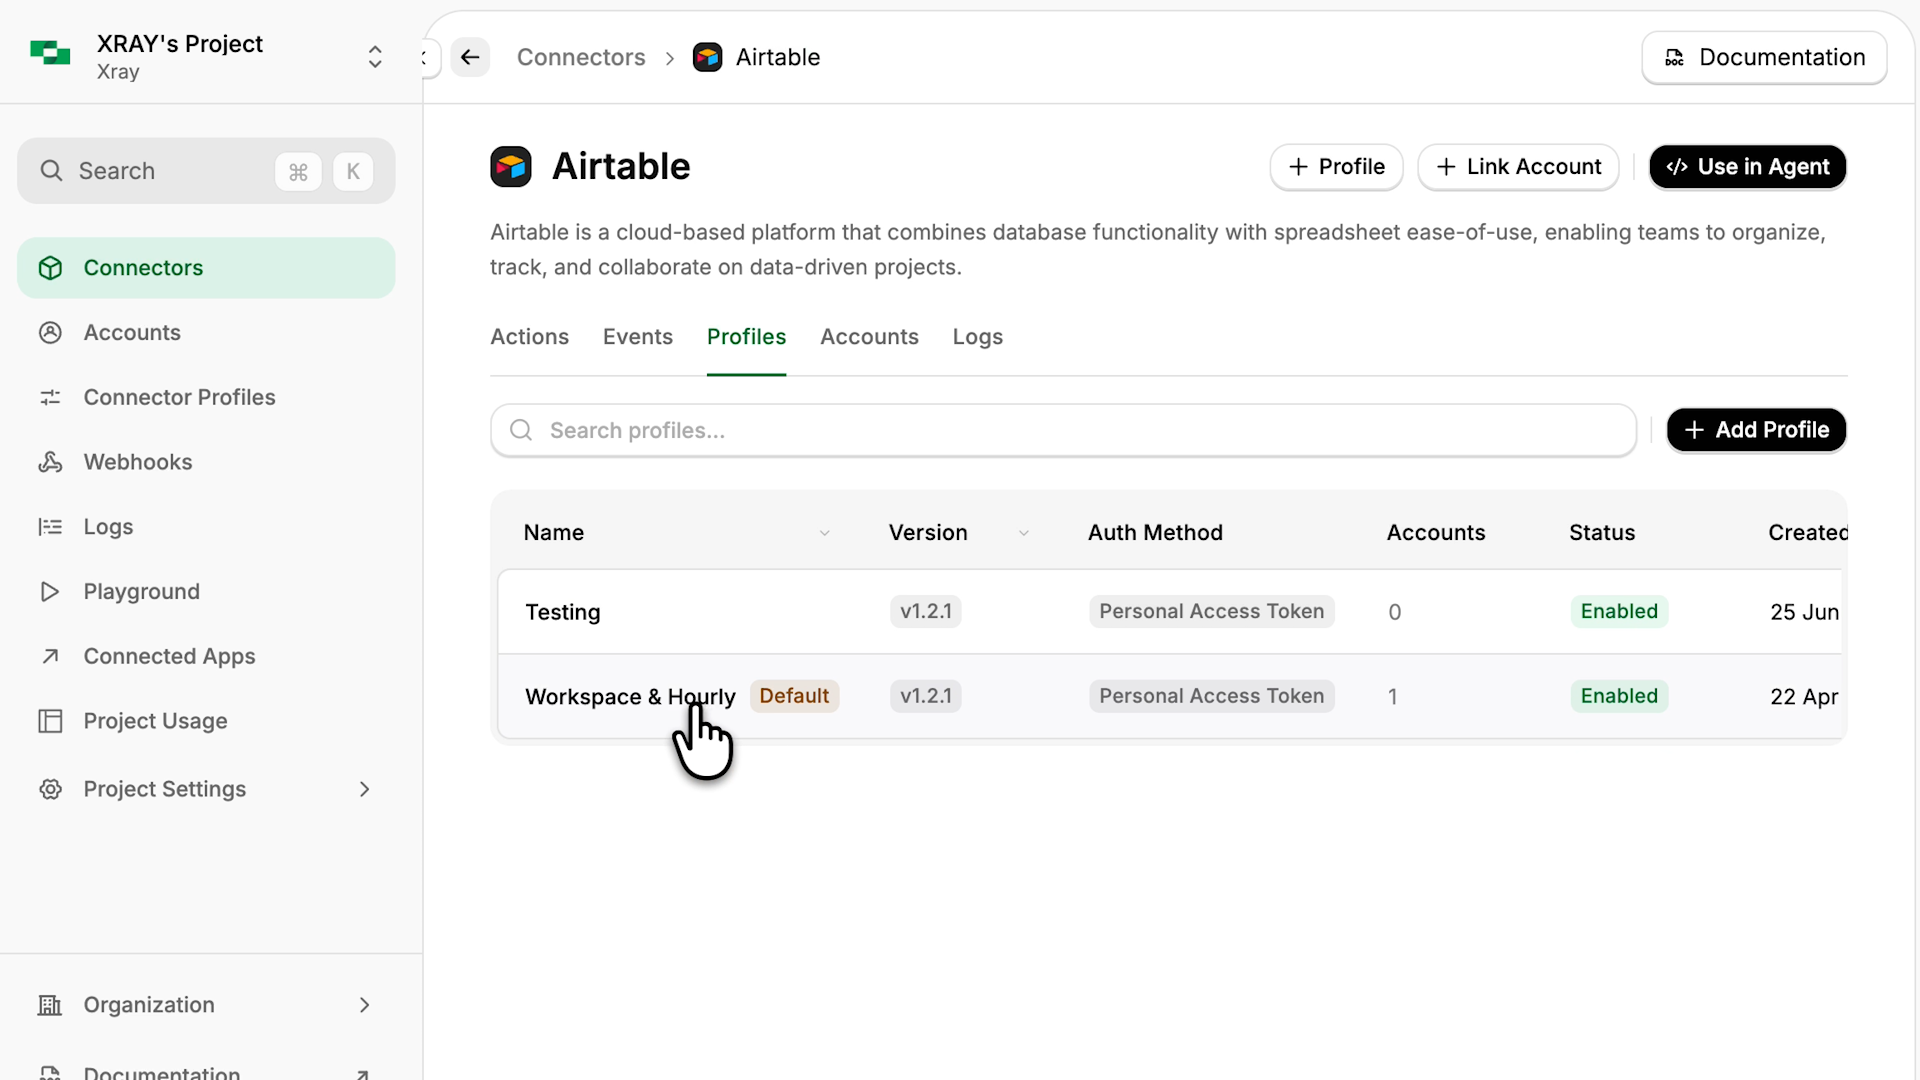Screen dimensions: 1920x1080
Task: Click the v1.2.1 badge in Testing row
Action: [926, 611]
